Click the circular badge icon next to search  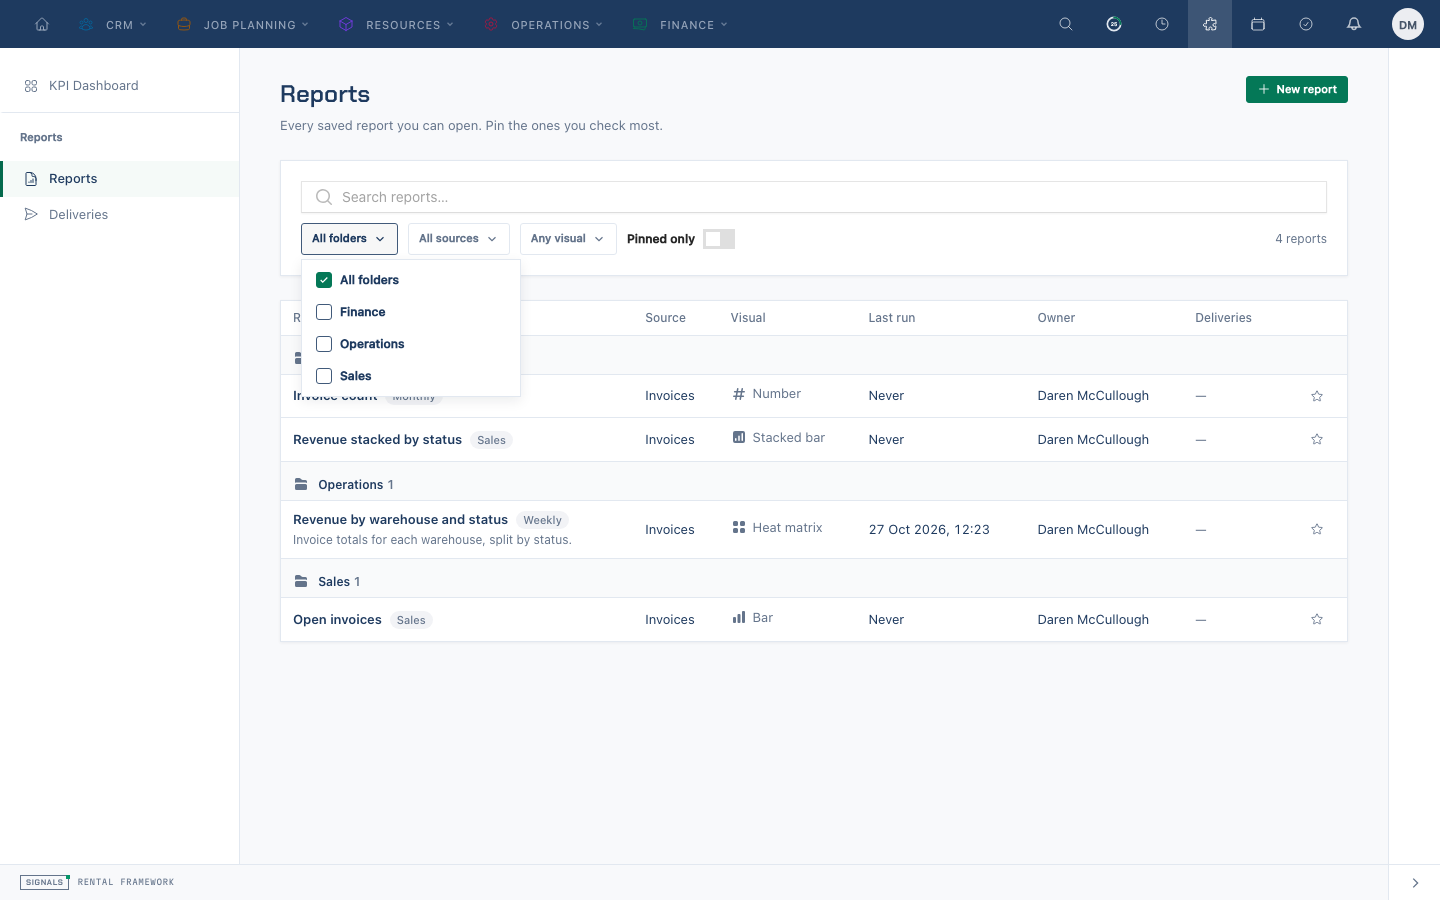(x=1114, y=24)
